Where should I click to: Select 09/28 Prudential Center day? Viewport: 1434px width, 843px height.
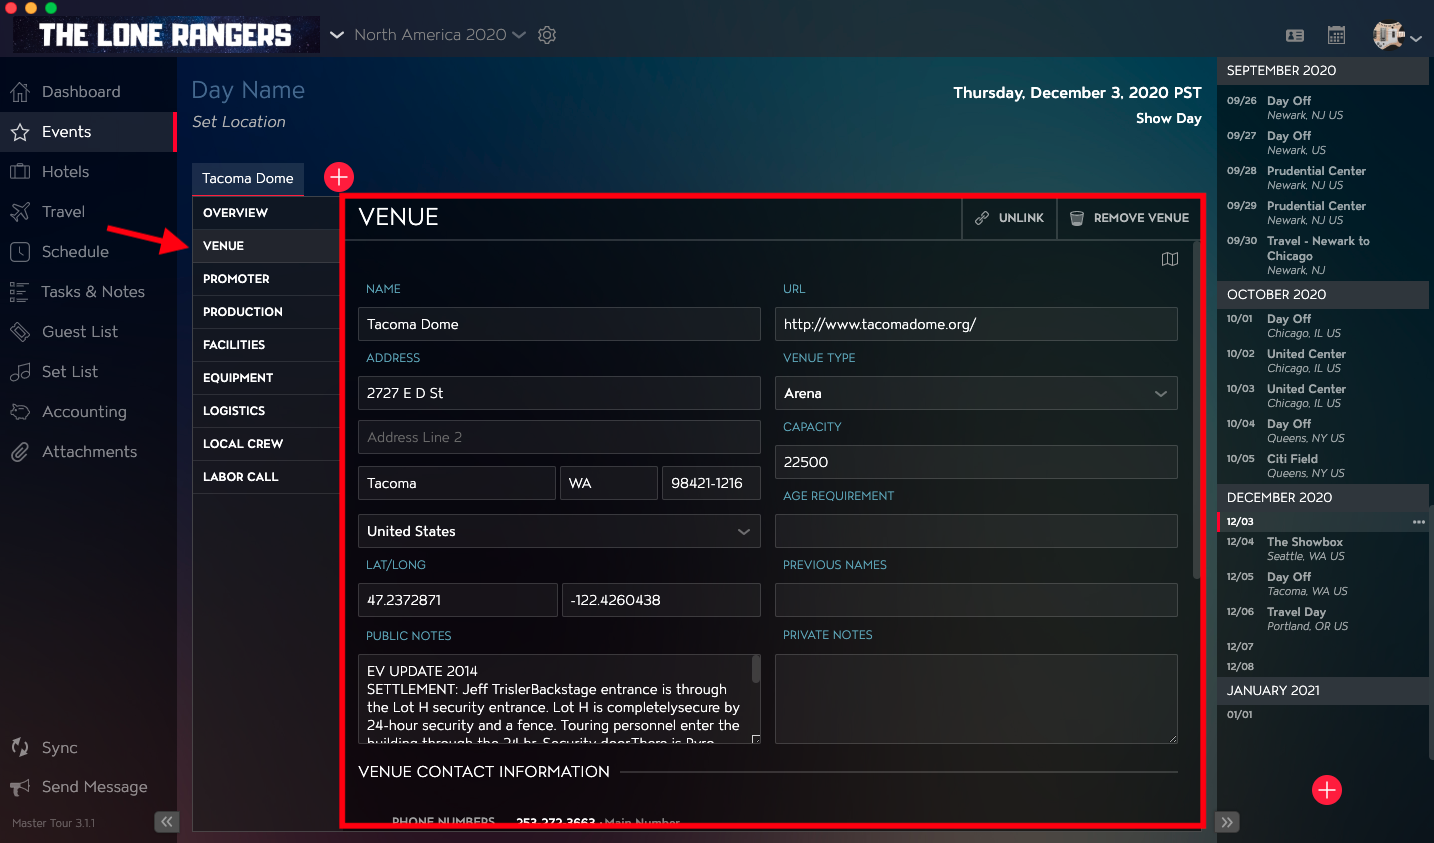pos(1323,178)
